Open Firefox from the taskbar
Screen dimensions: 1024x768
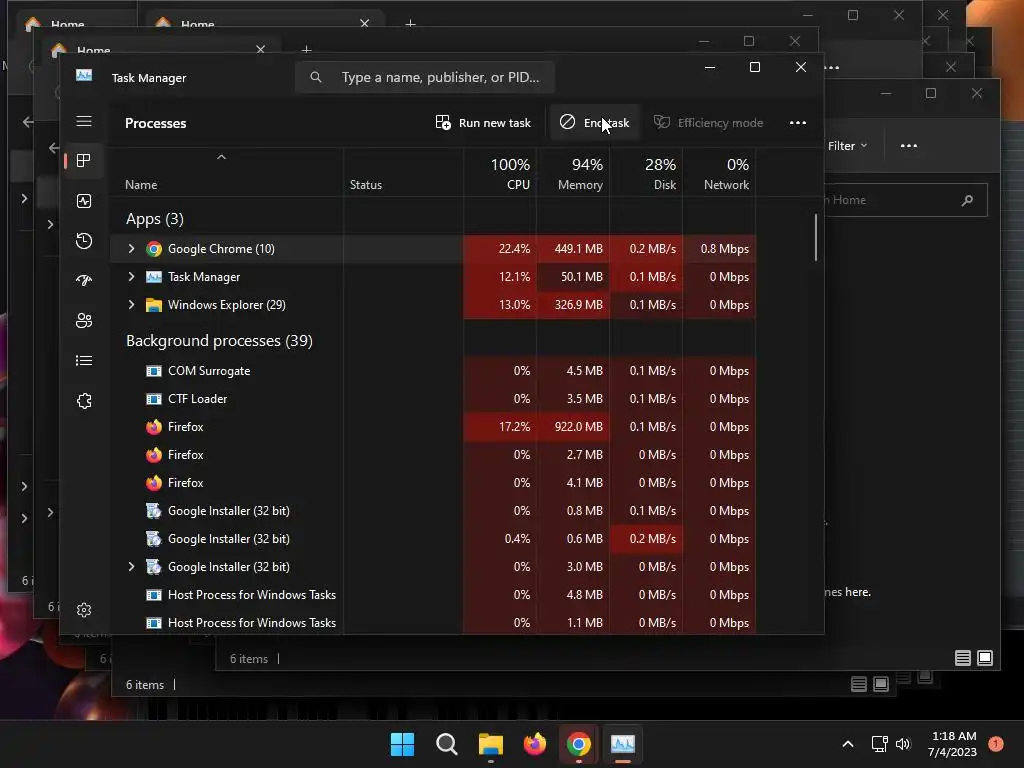point(534,744)
